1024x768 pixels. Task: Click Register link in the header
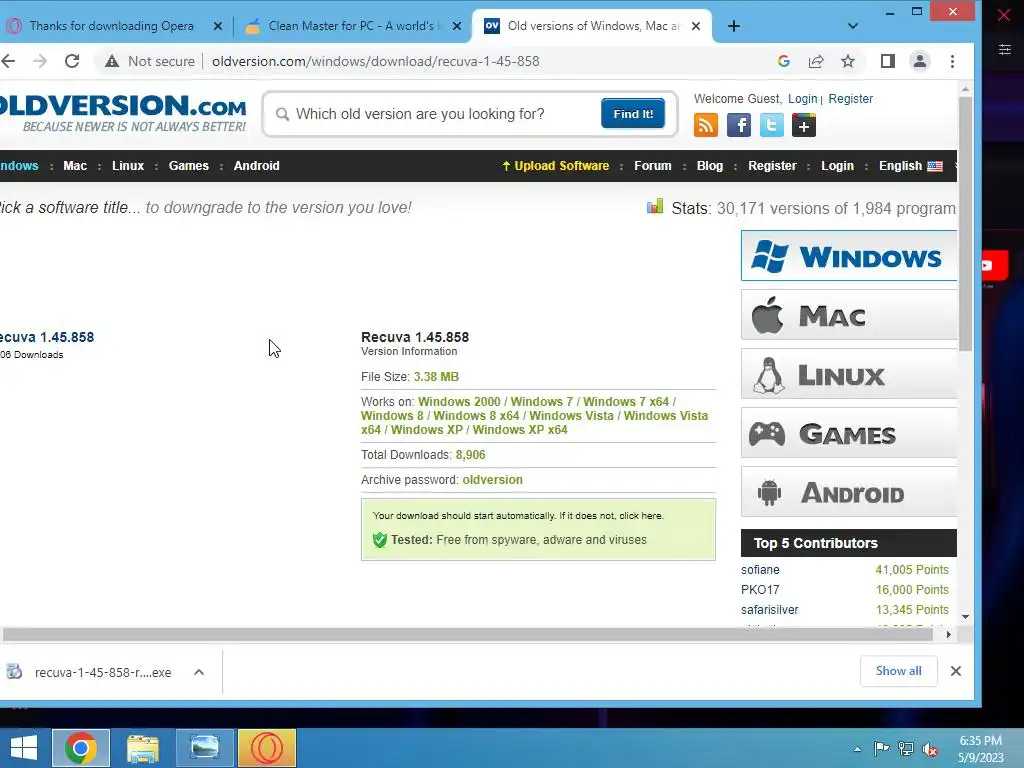pyautogui.click(x=850, y=99)
